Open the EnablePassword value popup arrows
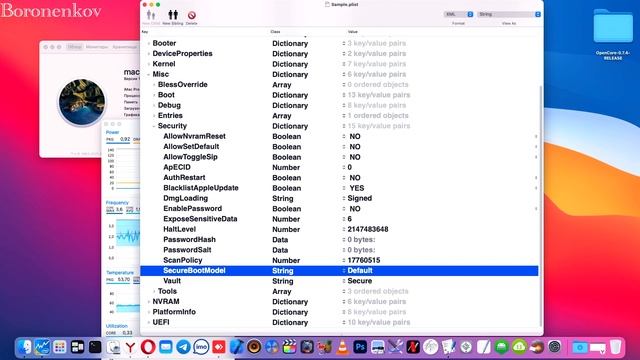 point(536,209)
